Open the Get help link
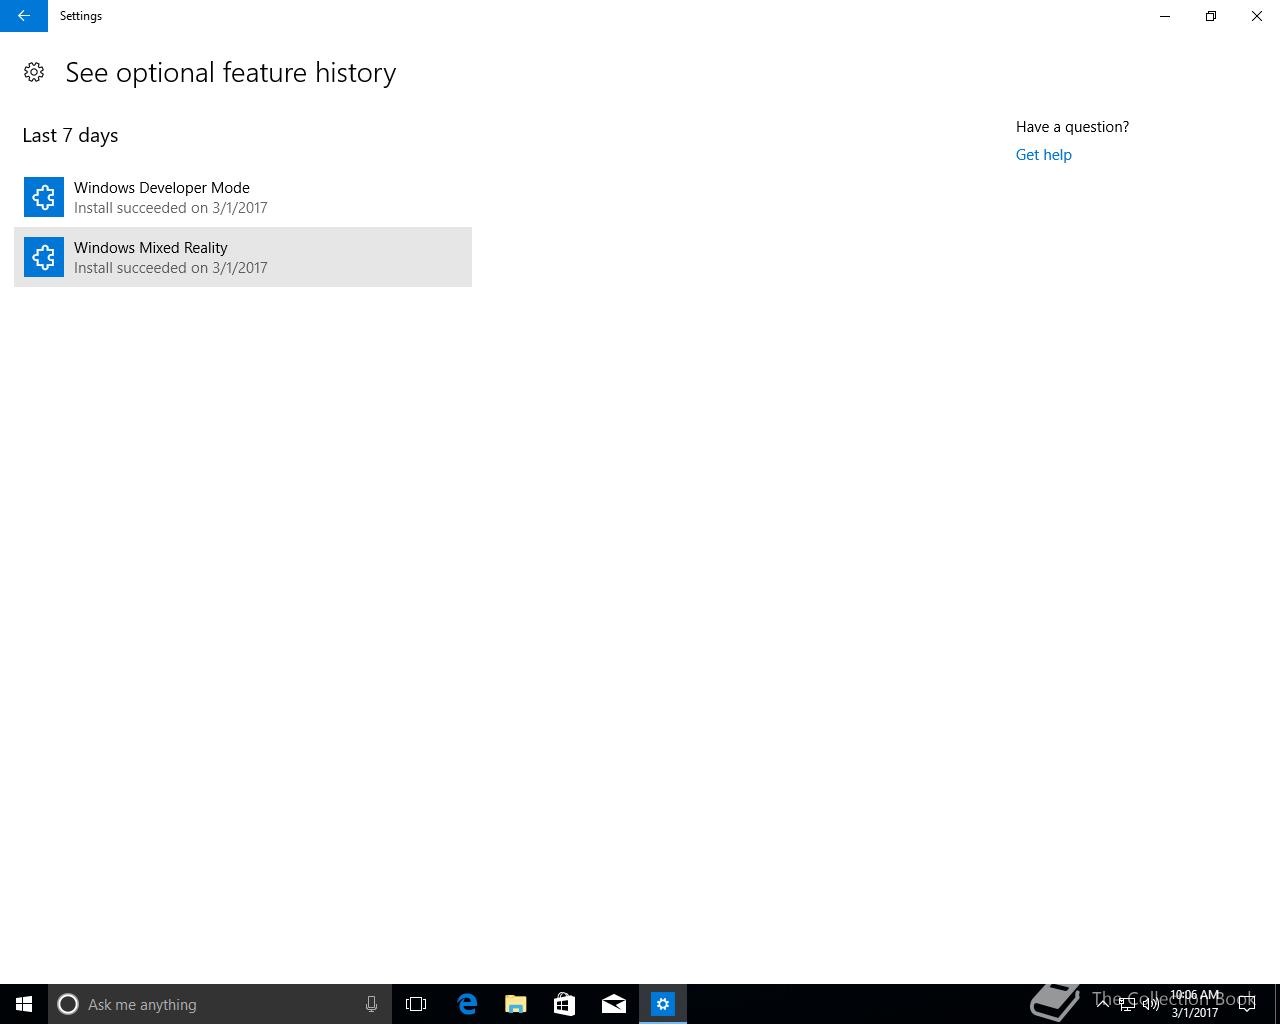 point(1043,155)
